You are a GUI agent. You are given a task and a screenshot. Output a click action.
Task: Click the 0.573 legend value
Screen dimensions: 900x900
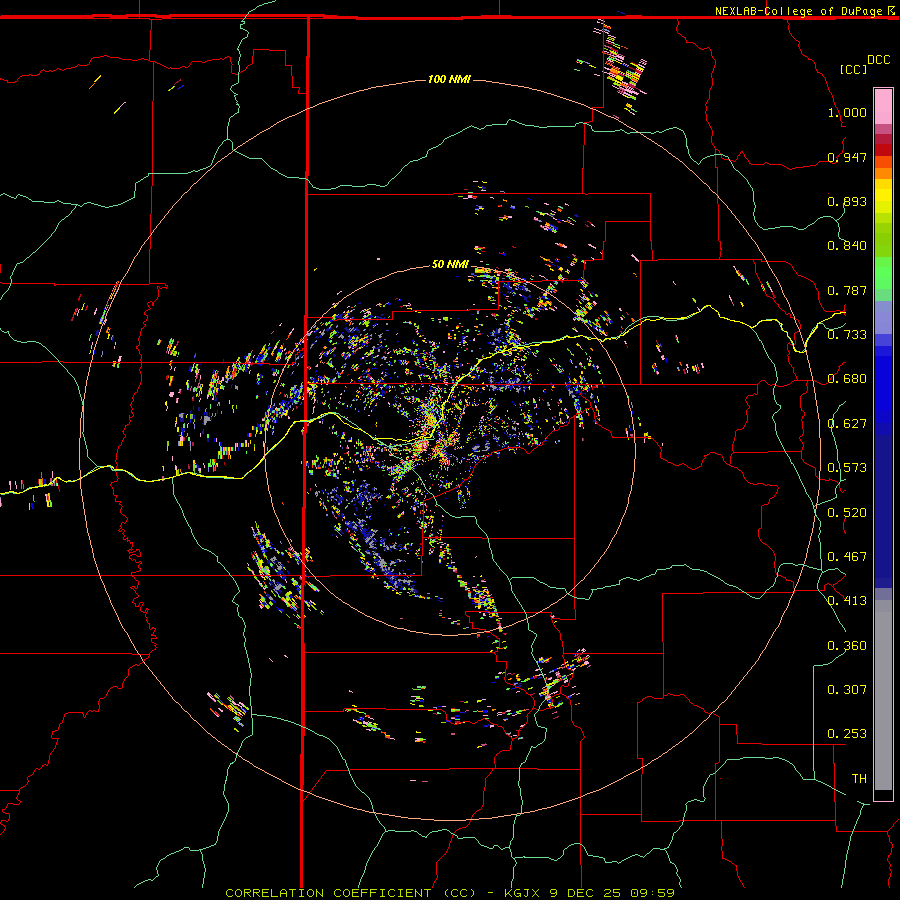(x=847, y=468)
